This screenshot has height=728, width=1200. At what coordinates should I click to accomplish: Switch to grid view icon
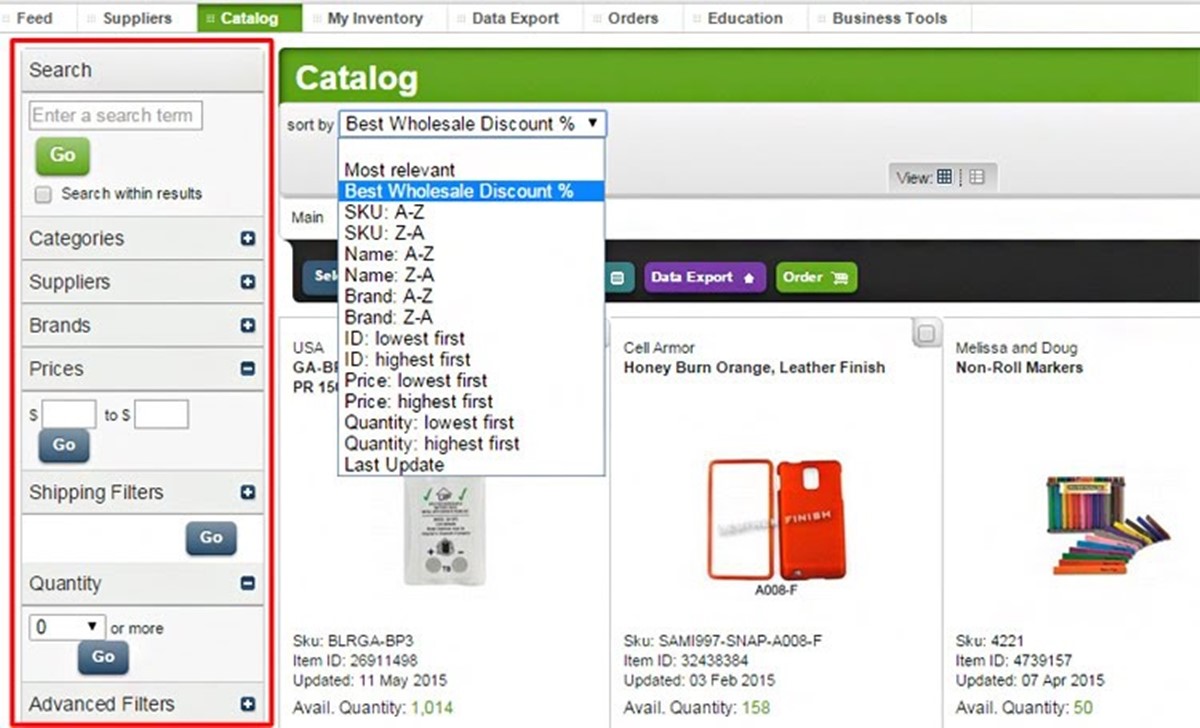coord(944,177)
